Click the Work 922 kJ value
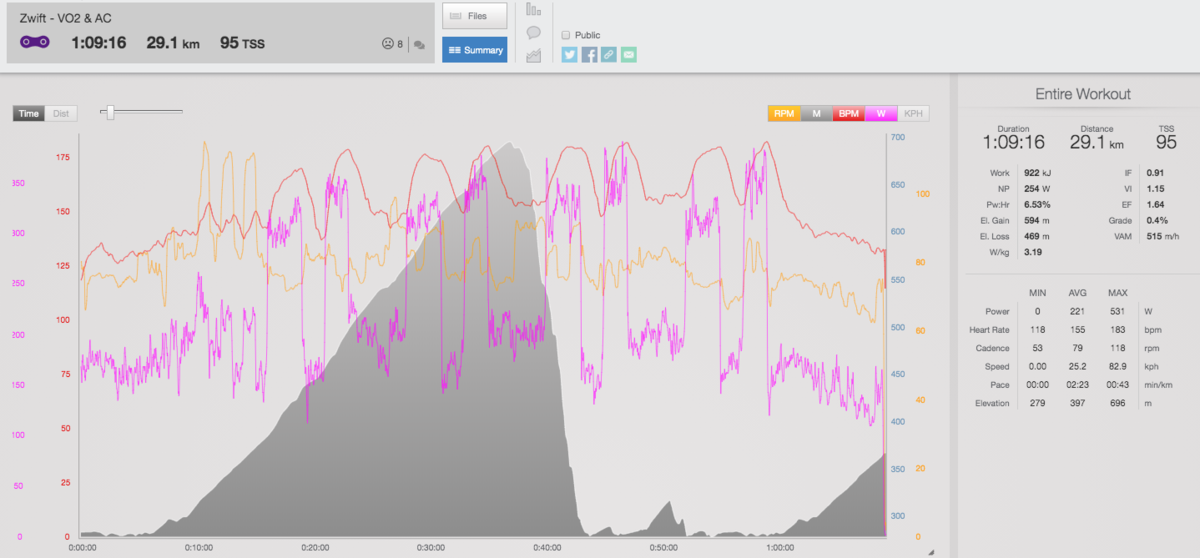 (1038, 172)
